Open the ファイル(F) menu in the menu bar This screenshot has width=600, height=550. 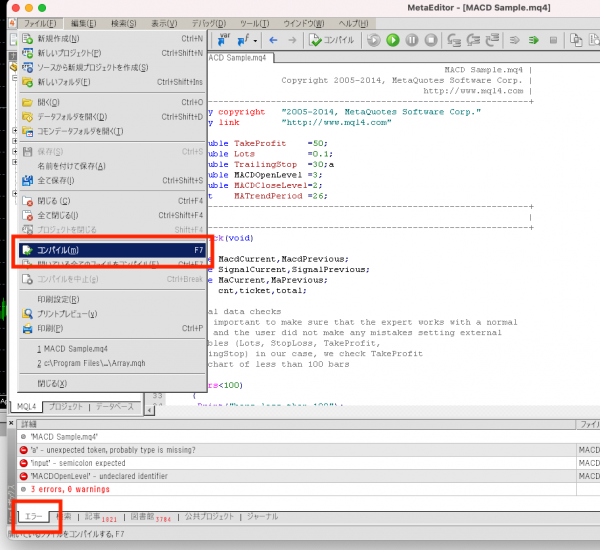[40, 24]
